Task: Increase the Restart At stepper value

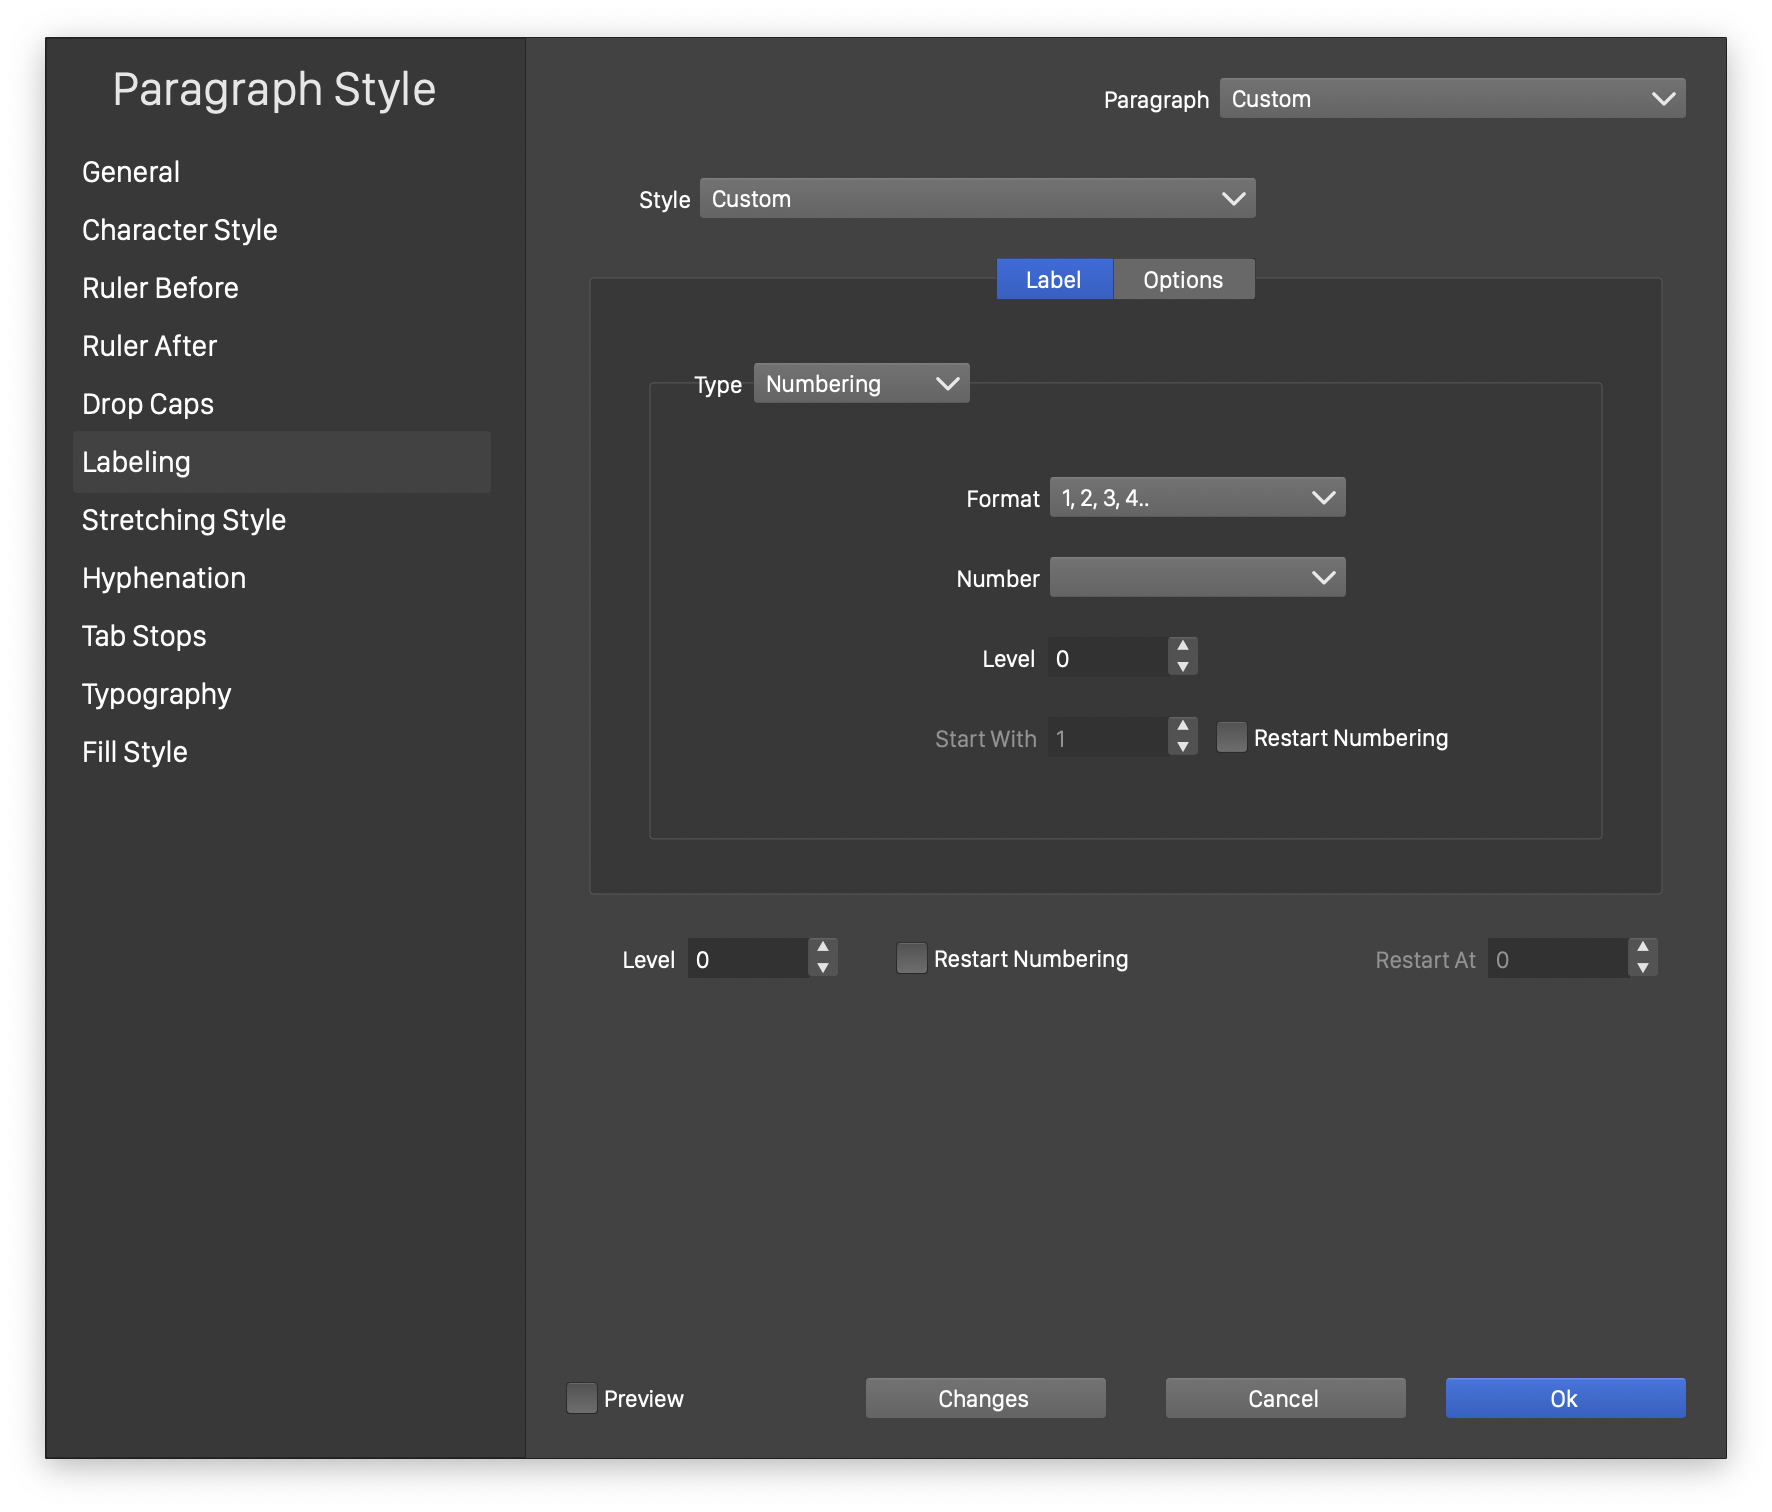Action: [1643, 948]
